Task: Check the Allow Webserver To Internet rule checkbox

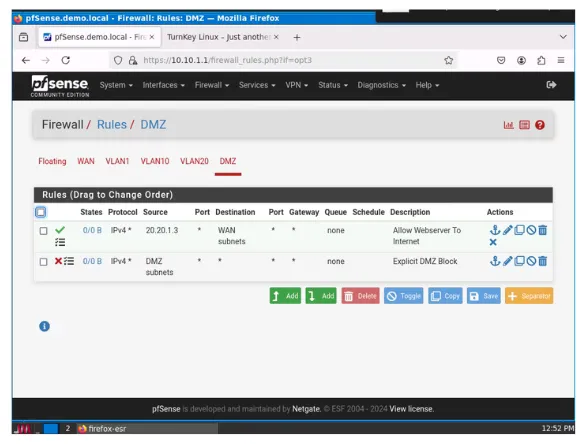Action: (43, 231)
